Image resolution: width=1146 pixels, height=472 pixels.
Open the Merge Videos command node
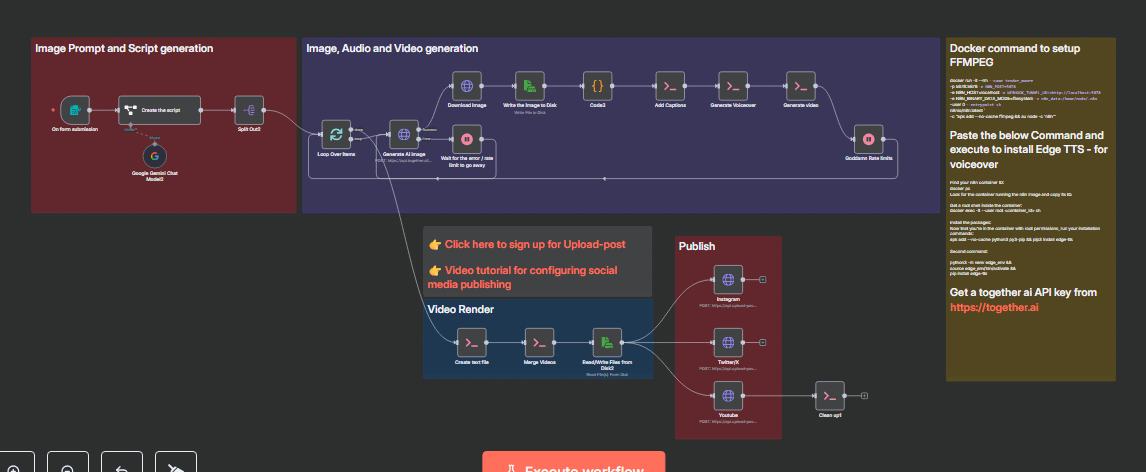[539, 343]
